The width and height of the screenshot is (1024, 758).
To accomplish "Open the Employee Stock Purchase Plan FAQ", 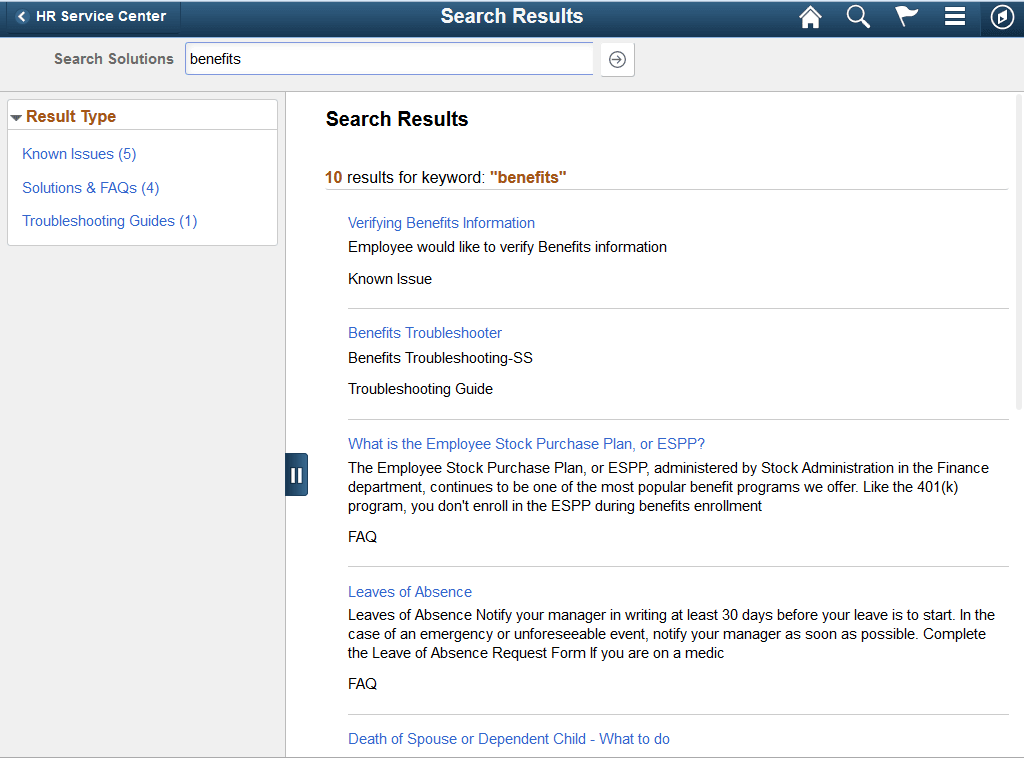I will 526,443.
